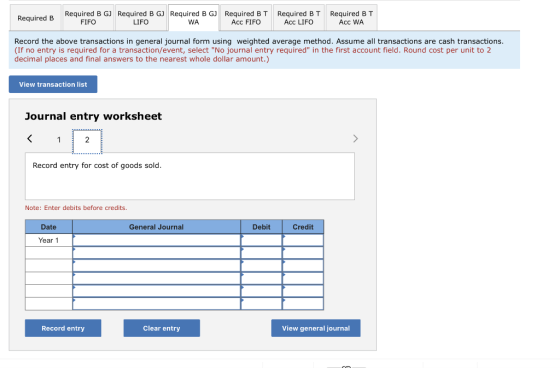Select the Required B T Acc WA tab
The width and height of the screenshot is (560, 368).
click(351, 18)
